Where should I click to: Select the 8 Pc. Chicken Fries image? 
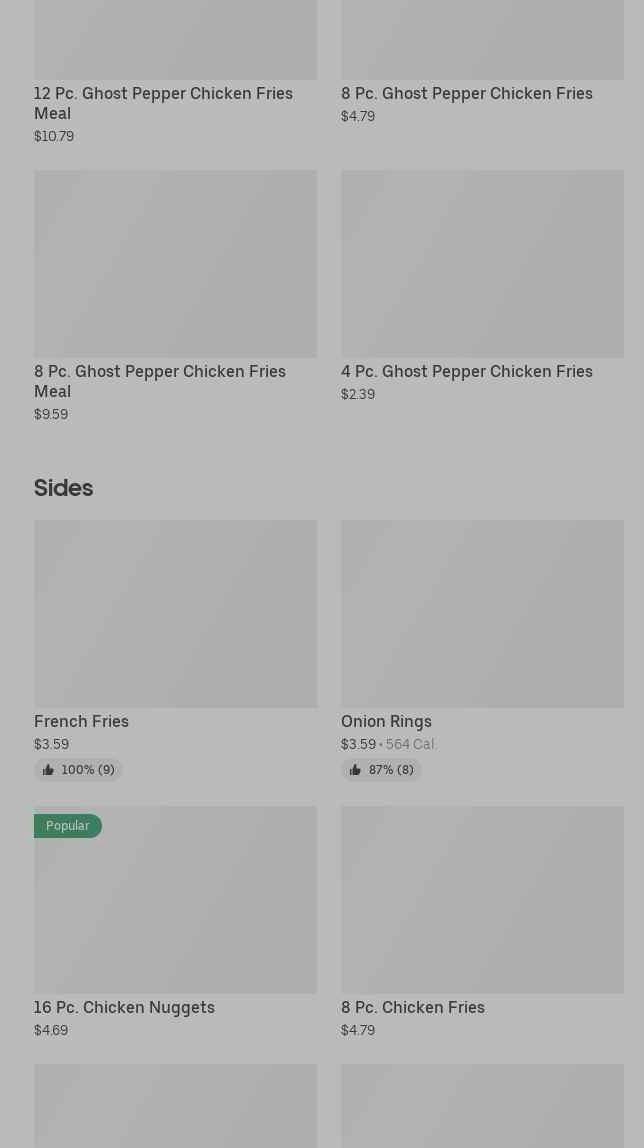pos(482,900)
